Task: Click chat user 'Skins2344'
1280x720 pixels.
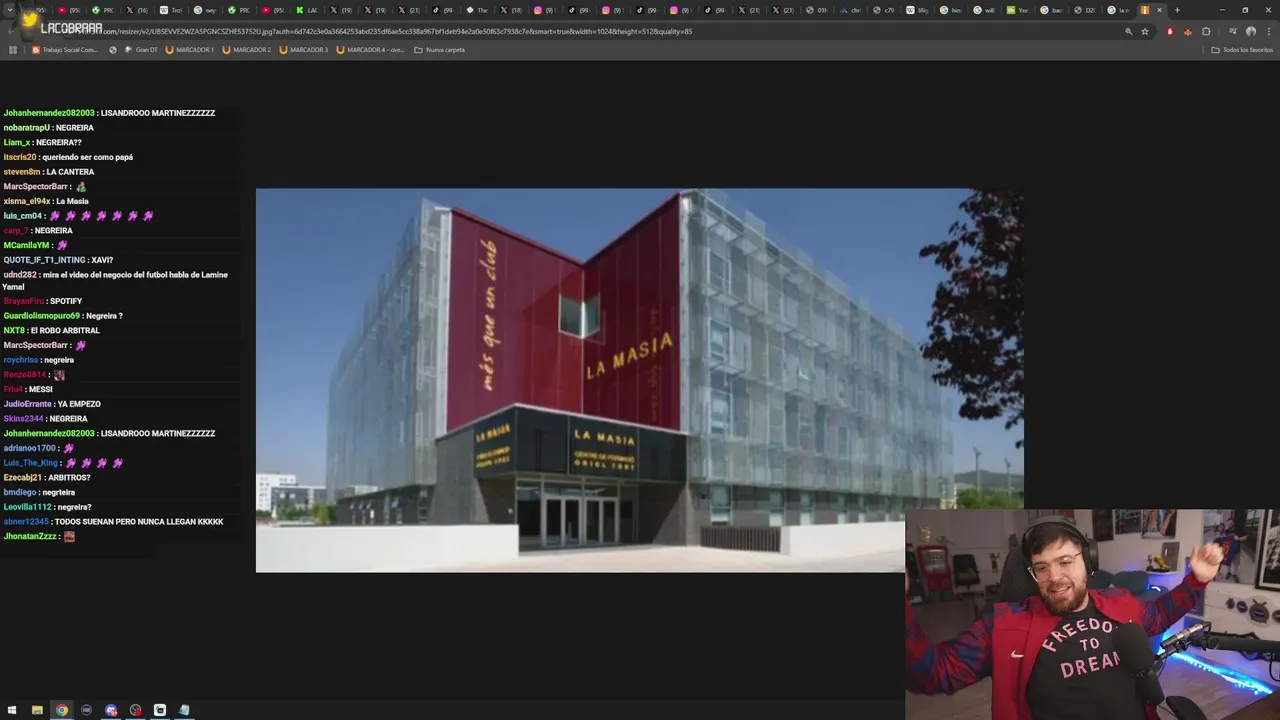Action: pyautogui.click(x=23, y=419)
